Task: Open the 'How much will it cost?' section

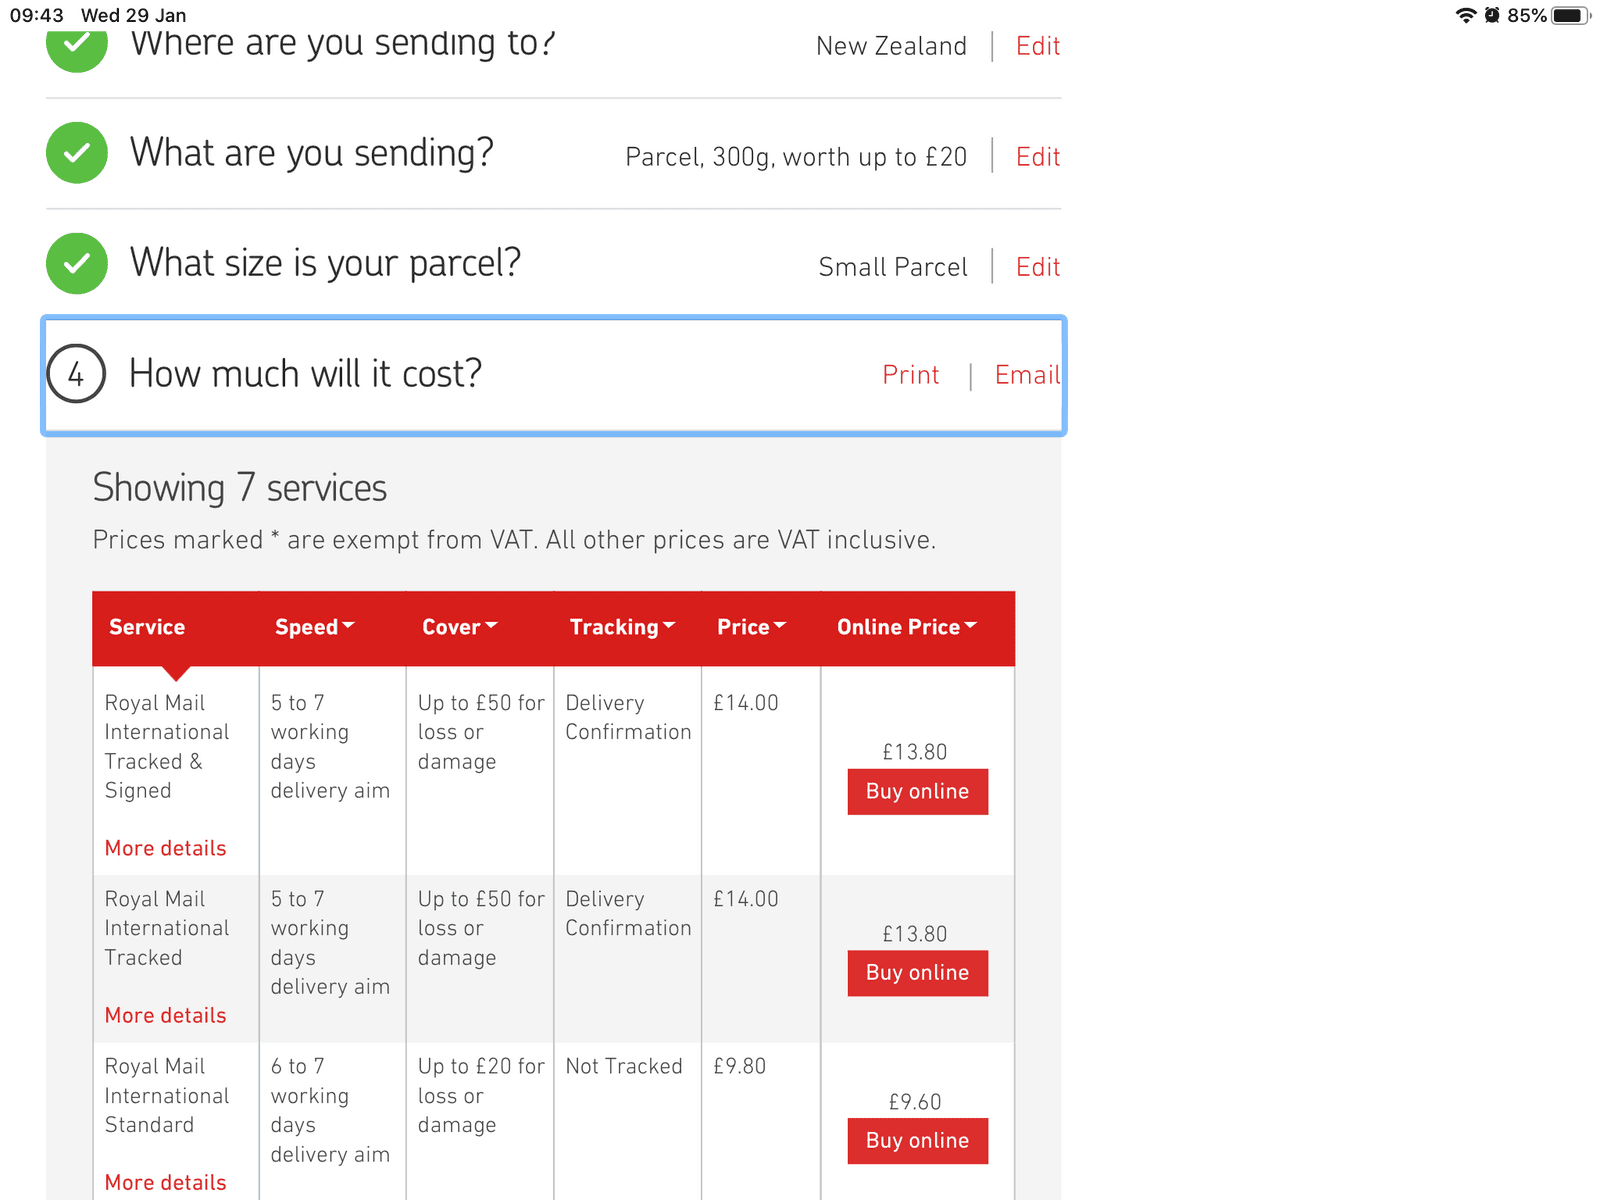Action: coord(554,376)
